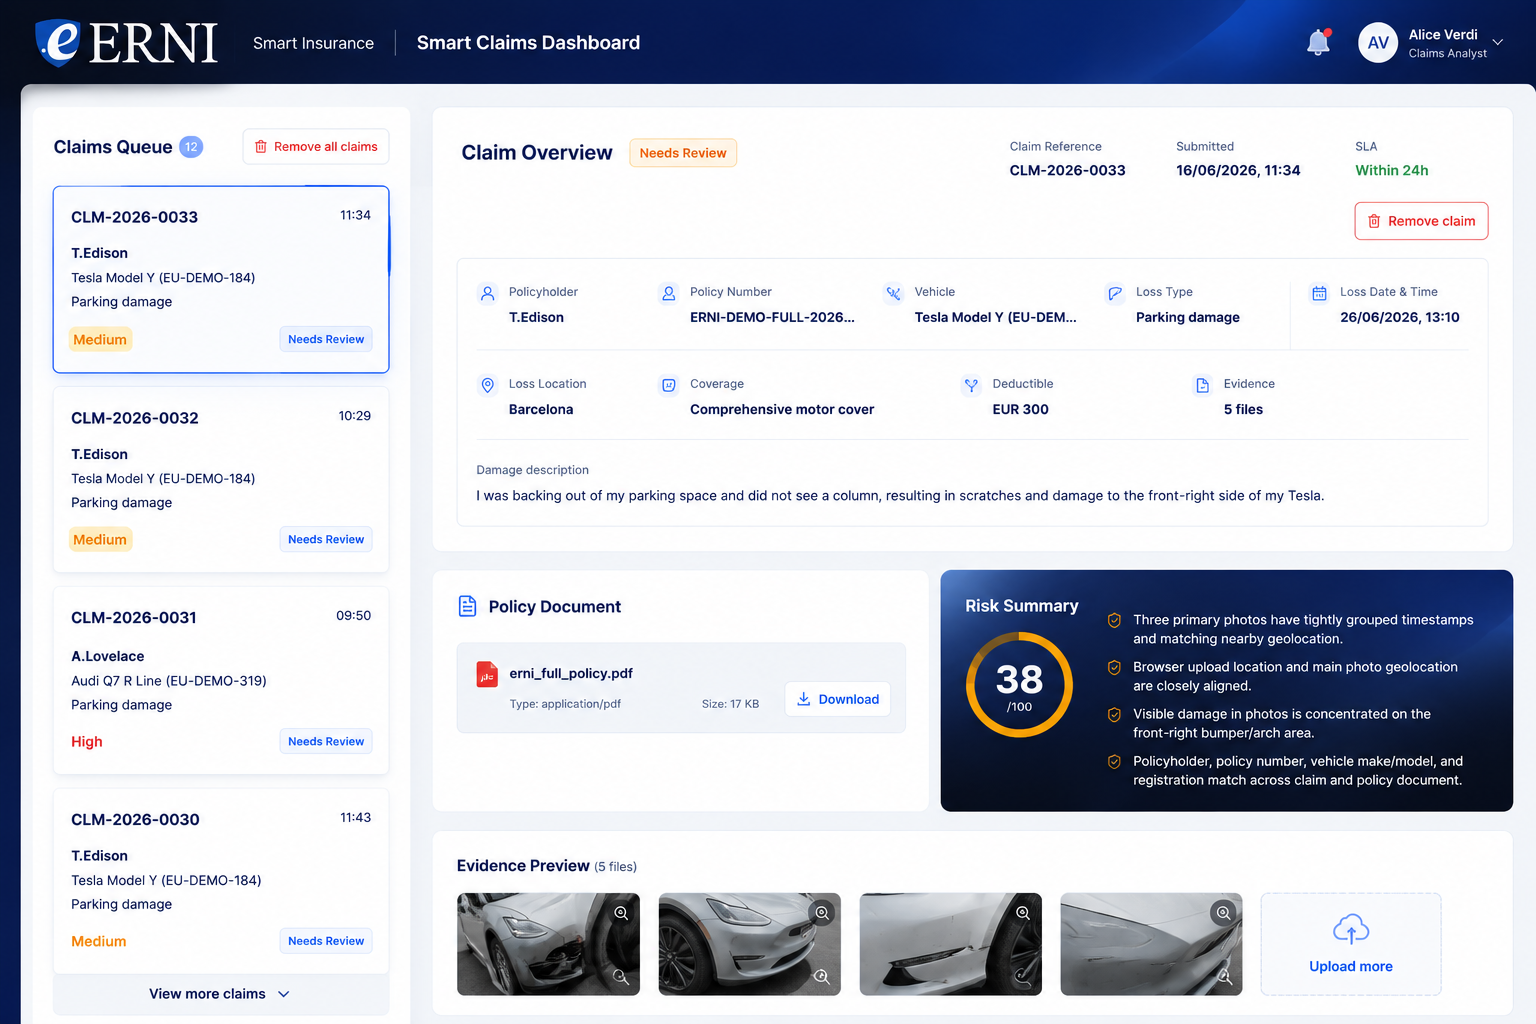Open Smart Claims Dashboard
1536x1024 pixels.
pyautogui.click(x=528, y=42)
